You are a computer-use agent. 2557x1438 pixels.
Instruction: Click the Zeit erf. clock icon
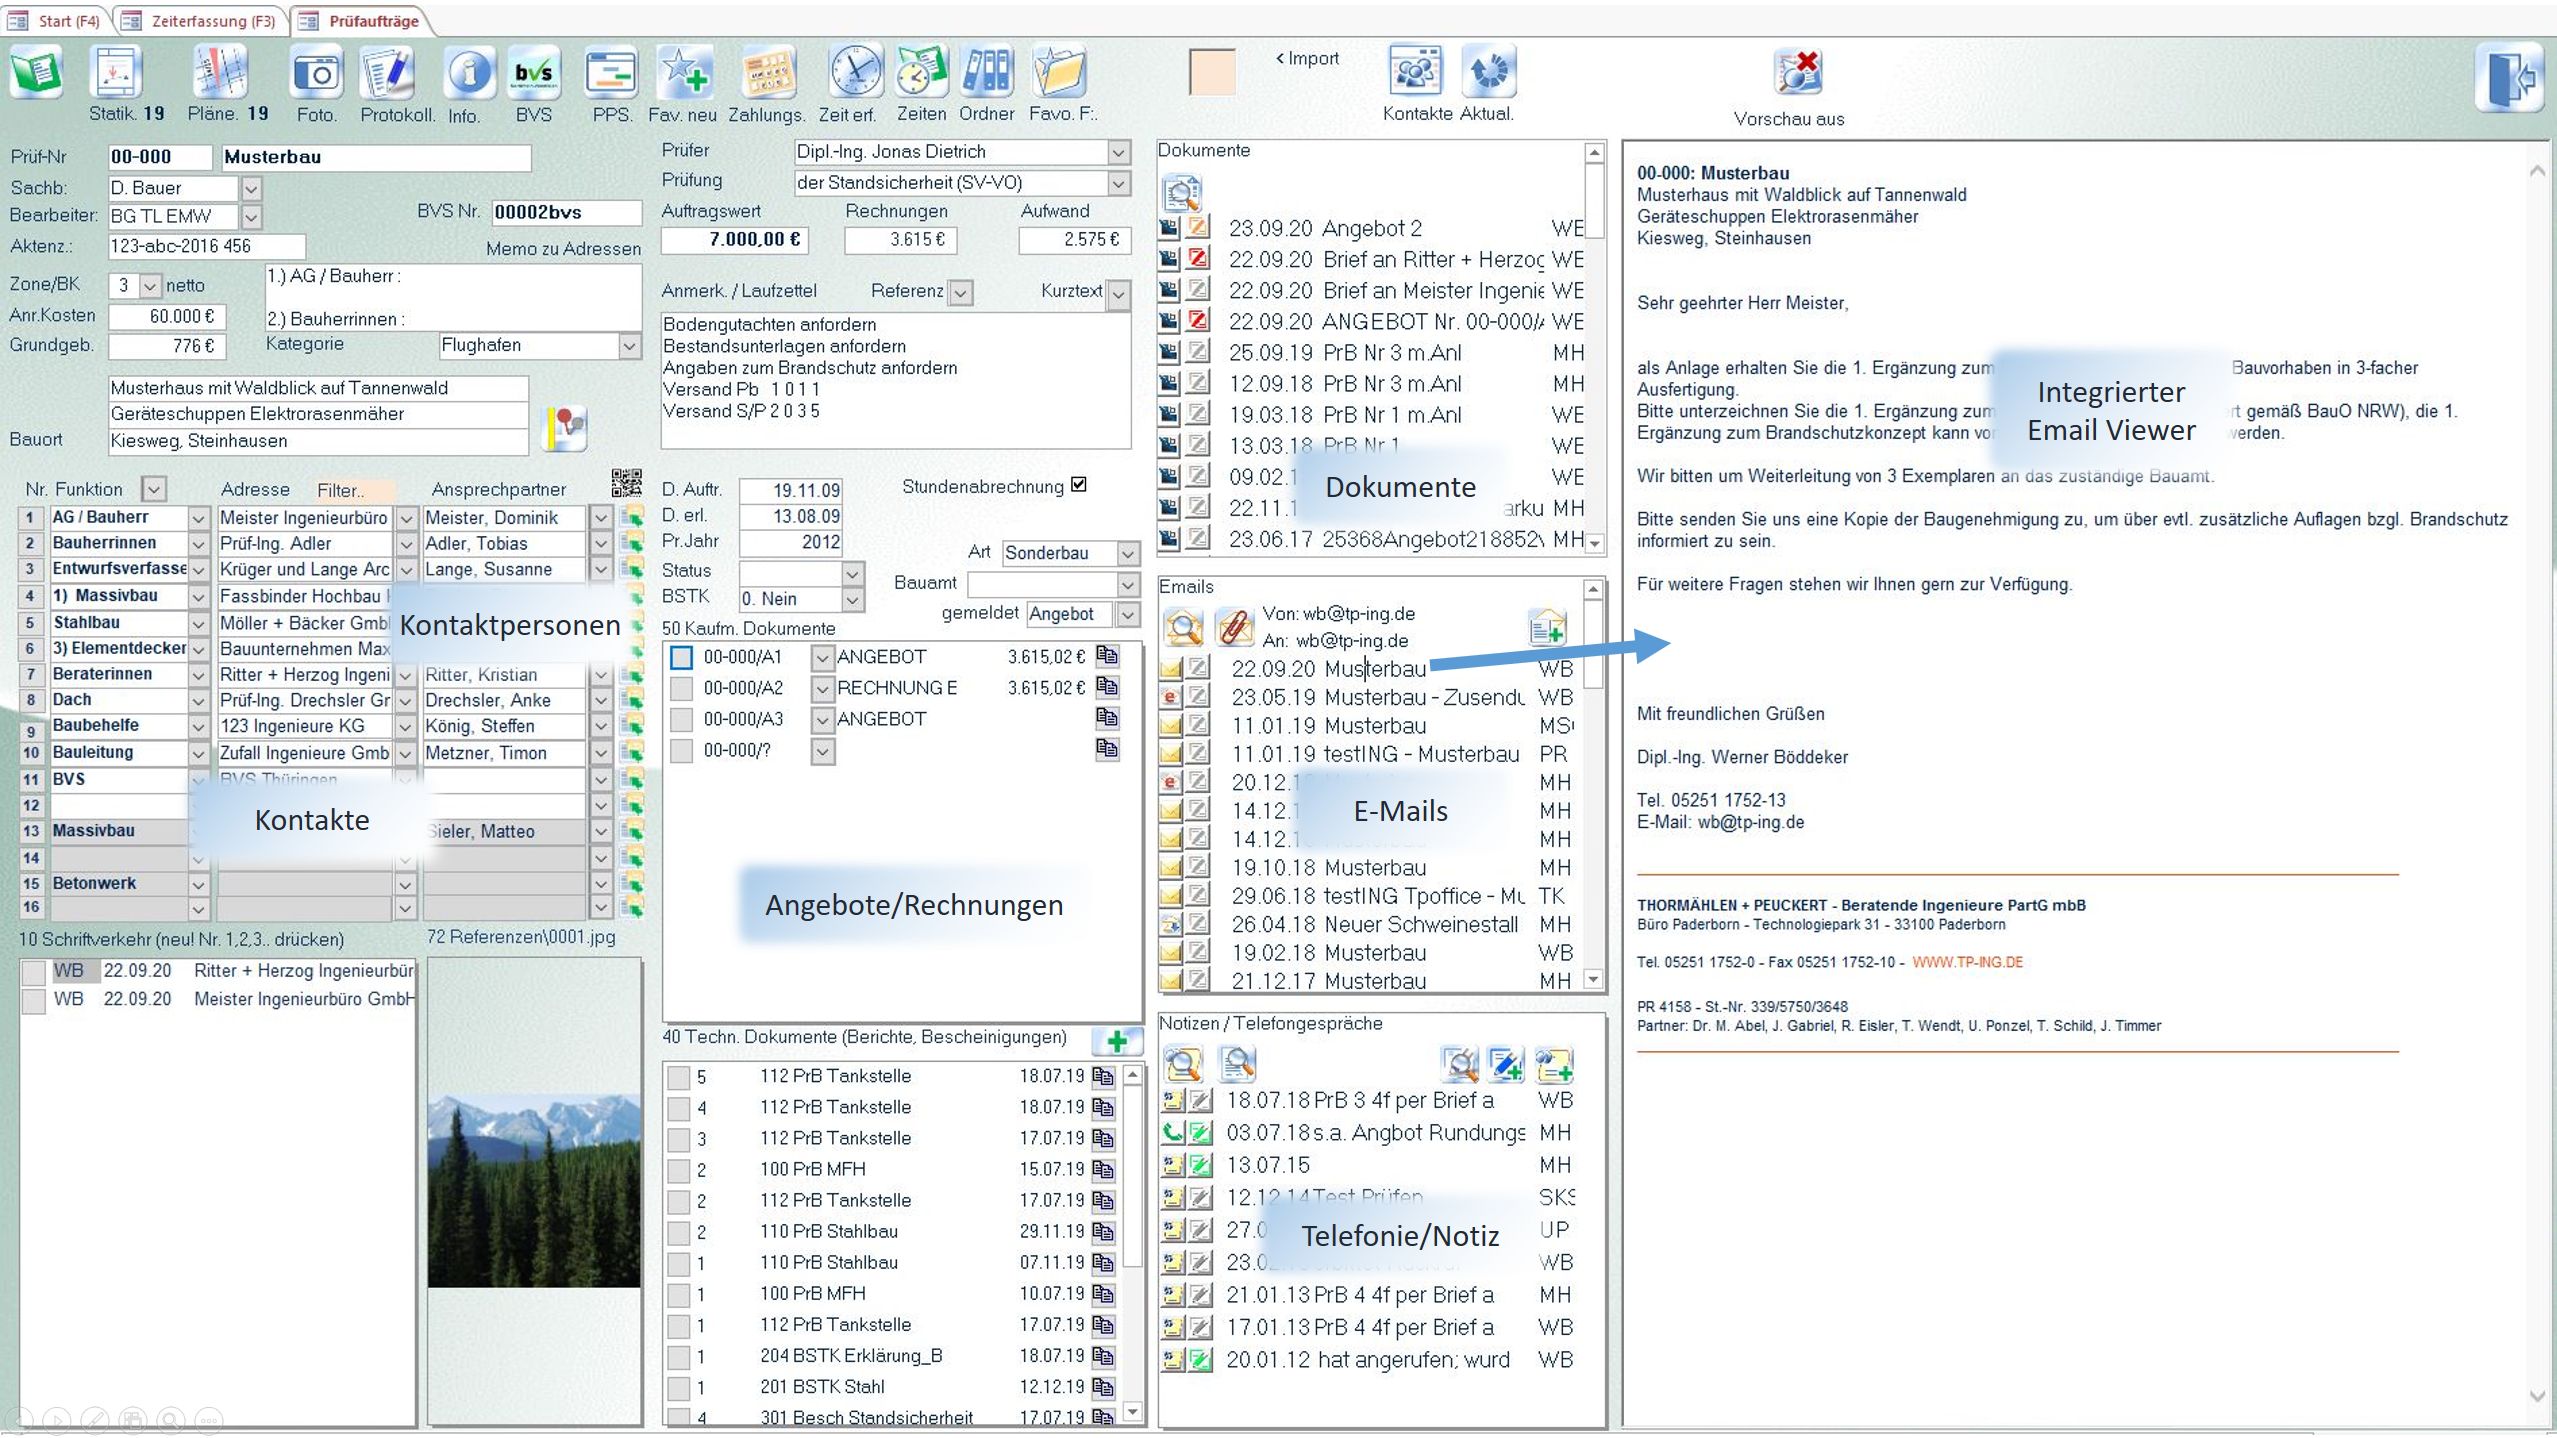click(x=855, y=72)
